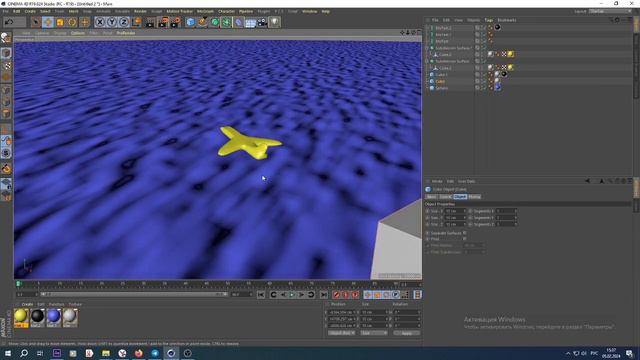Add a Camera object from toolbar
Image resolution: width=640 pixels, height=360 pixels.
[x=262, y=22]
